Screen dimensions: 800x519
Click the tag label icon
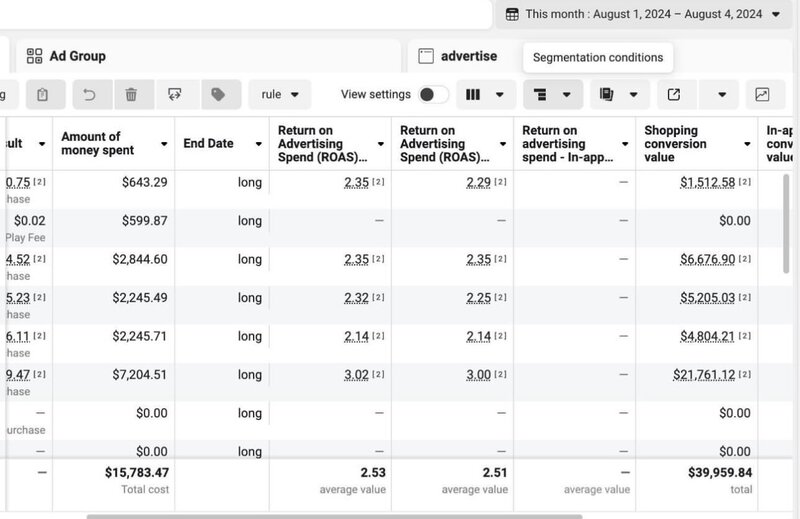pyautogui.click(x=215, y=95)
